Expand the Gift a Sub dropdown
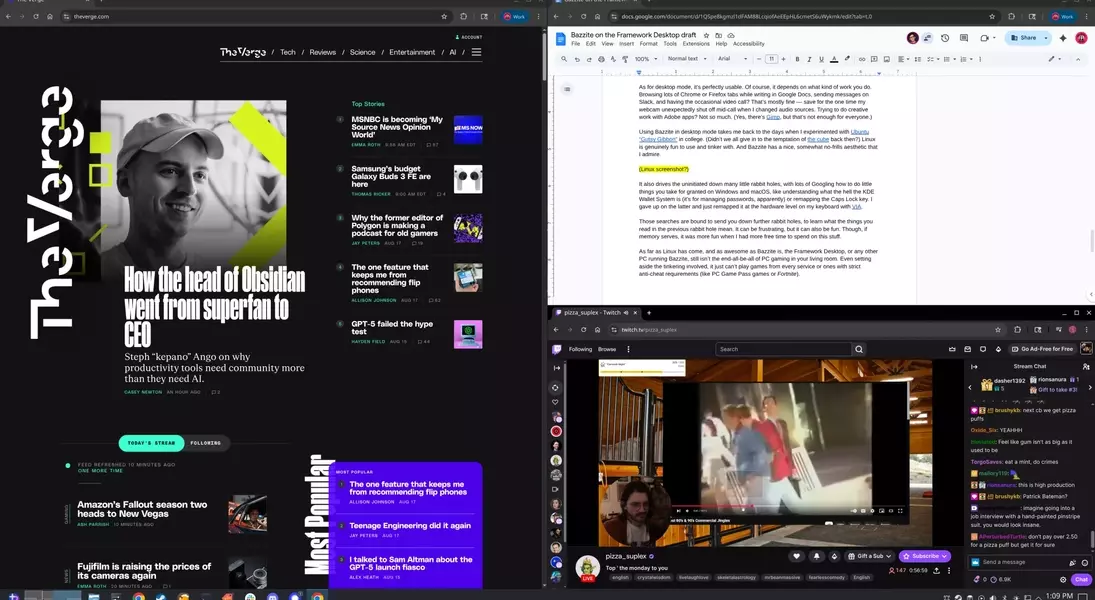Image resolution: width=1095 pixels, height=600 pixels. point(888,556)
